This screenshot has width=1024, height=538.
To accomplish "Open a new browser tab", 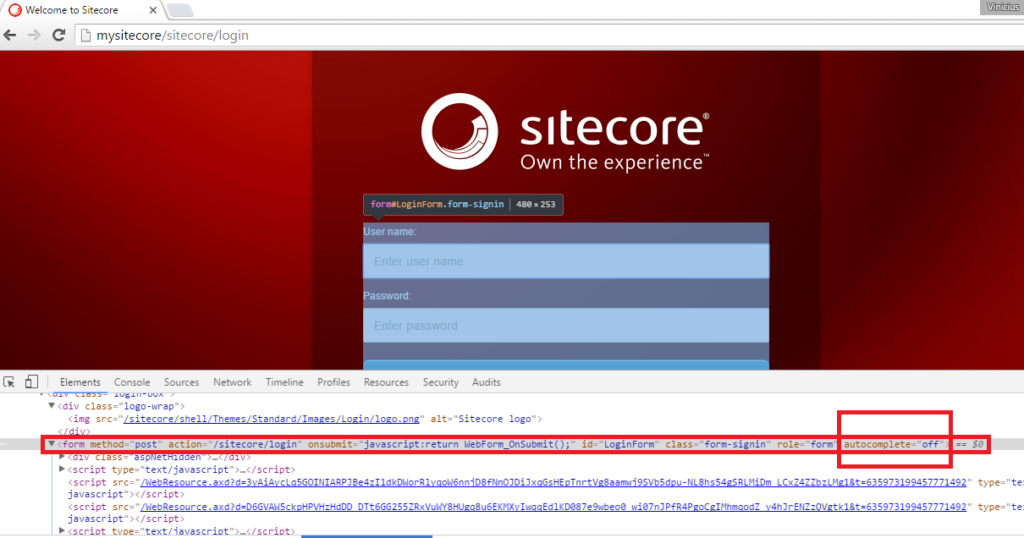I will (x=180, y=10).
